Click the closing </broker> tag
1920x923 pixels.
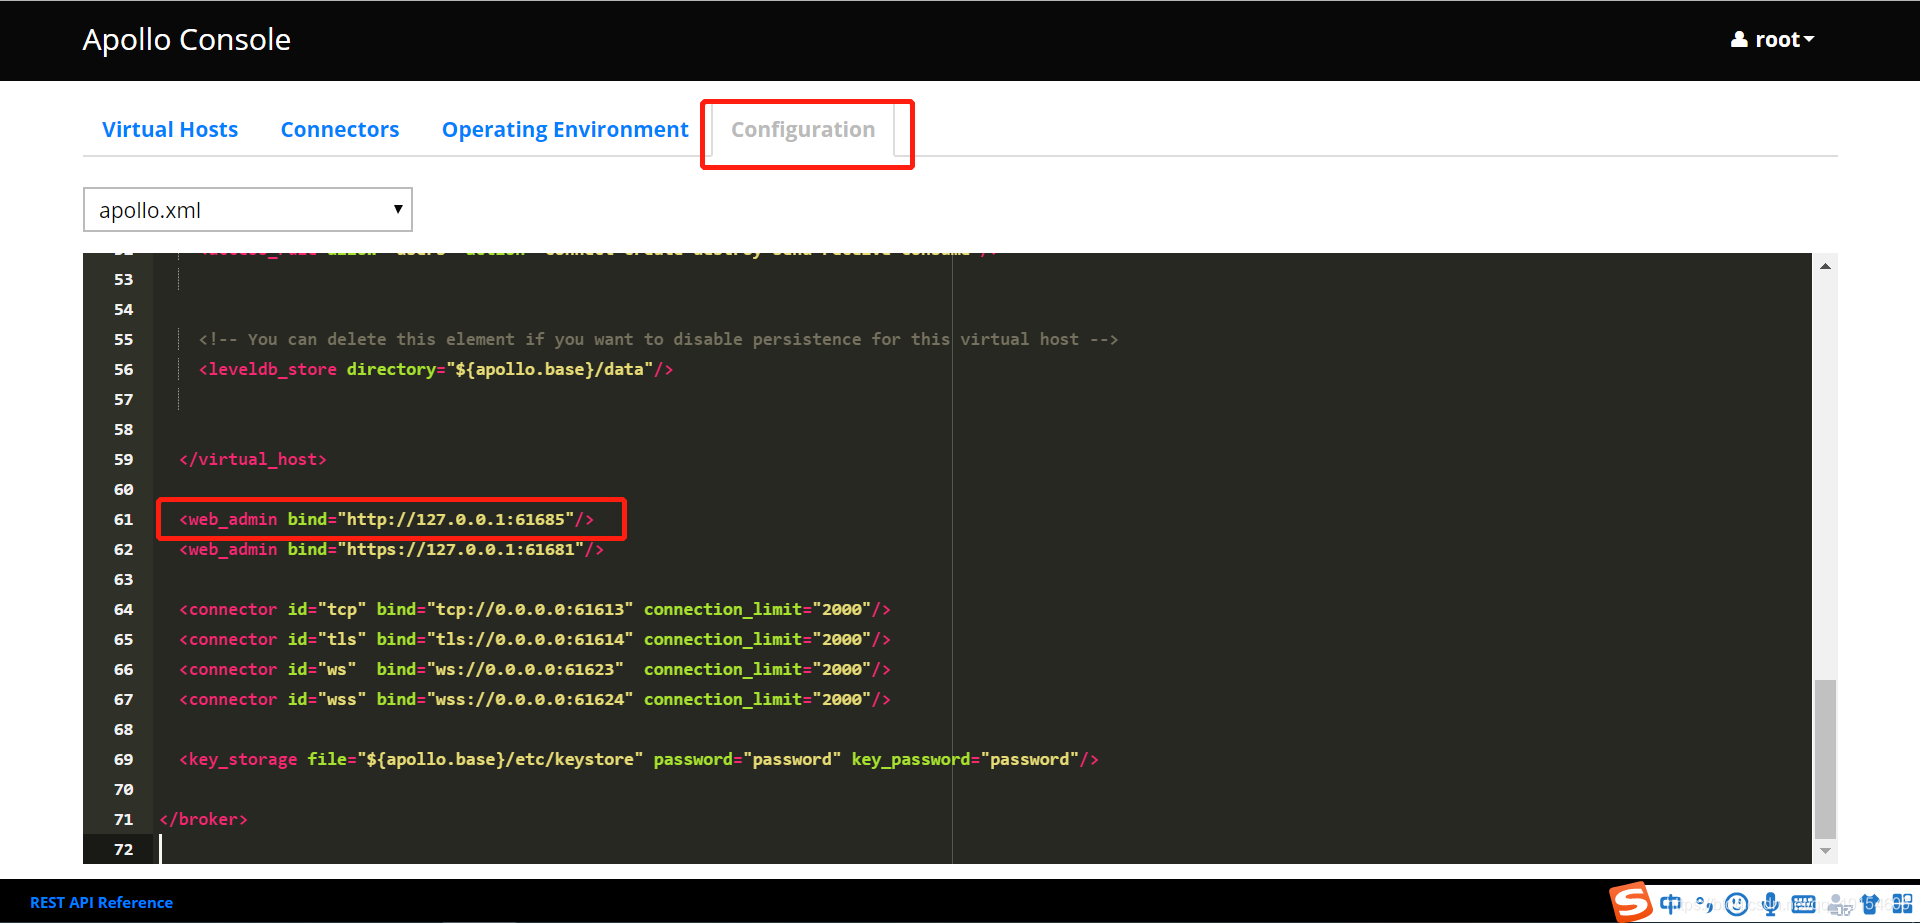coord(203,819)
